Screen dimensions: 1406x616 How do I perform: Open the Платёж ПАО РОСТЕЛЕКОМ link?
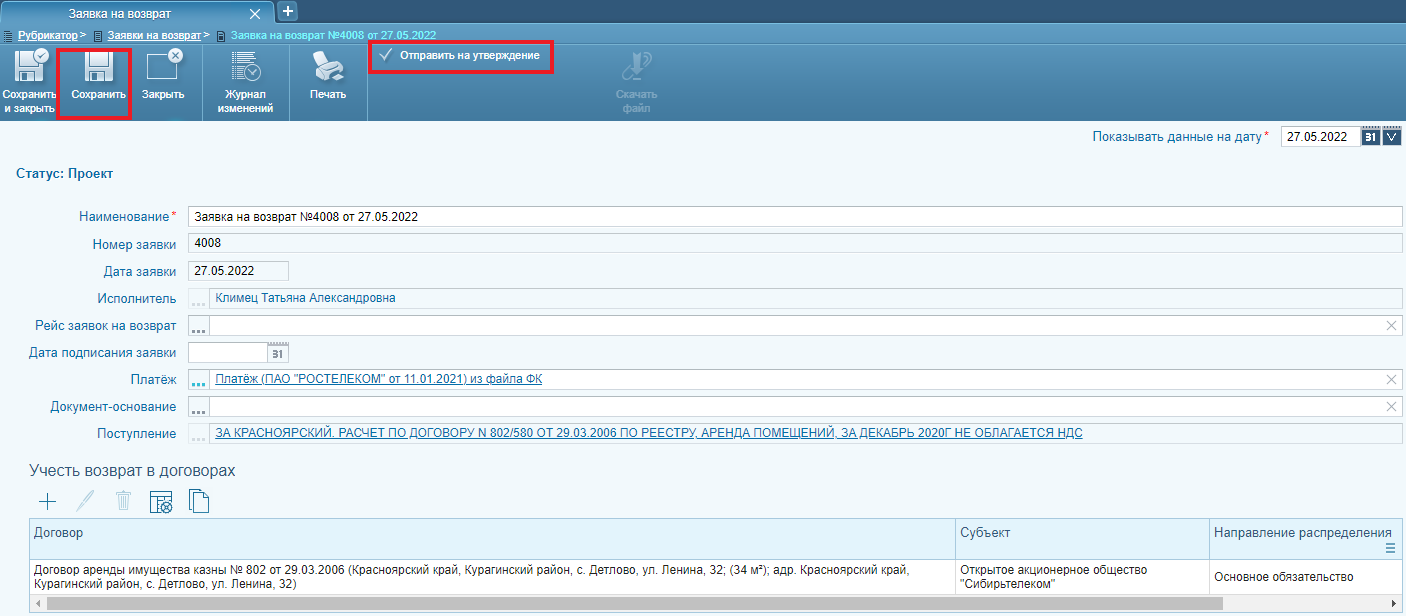tap(379, 379)
